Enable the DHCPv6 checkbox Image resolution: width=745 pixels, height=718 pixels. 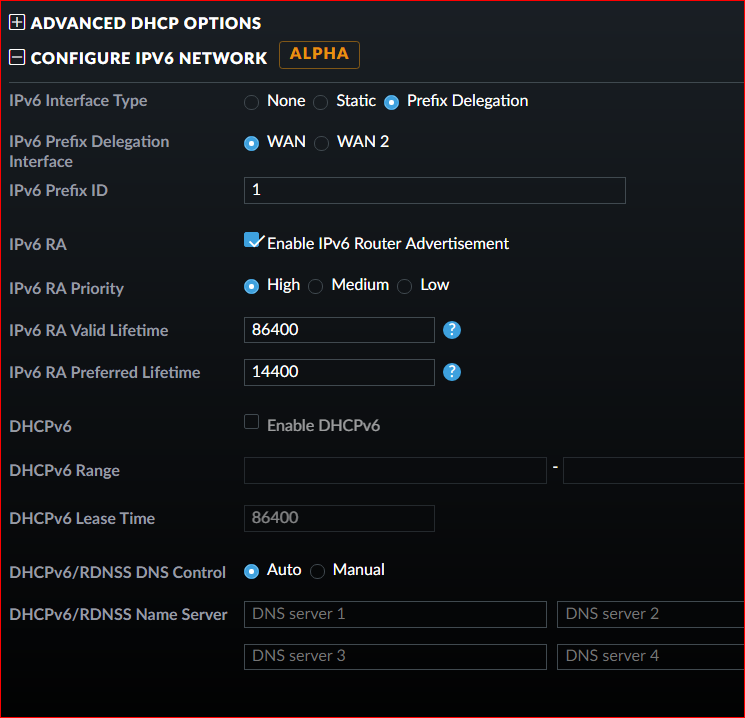point(252,423)
